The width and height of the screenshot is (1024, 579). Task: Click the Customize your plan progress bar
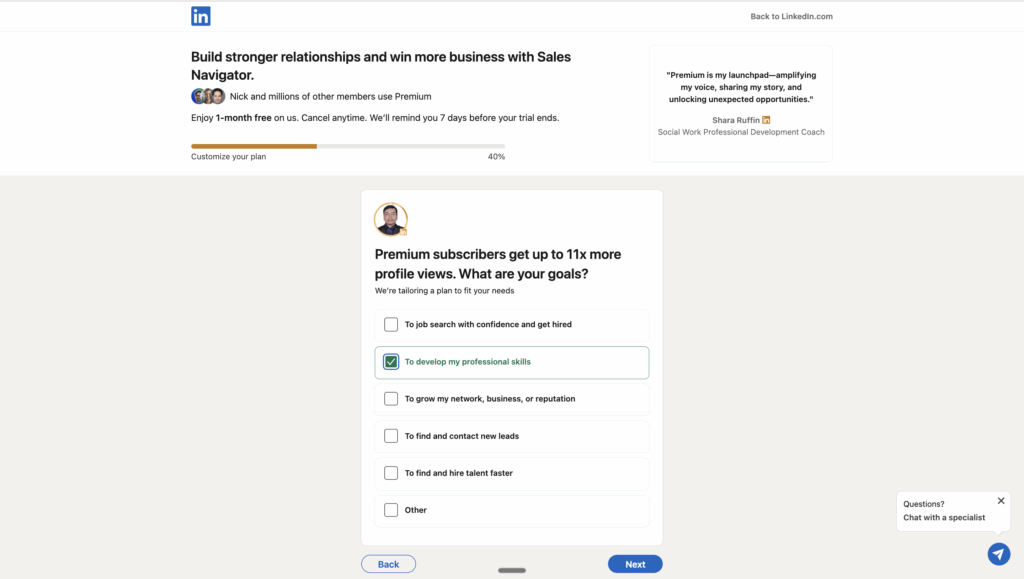point(347,146)
